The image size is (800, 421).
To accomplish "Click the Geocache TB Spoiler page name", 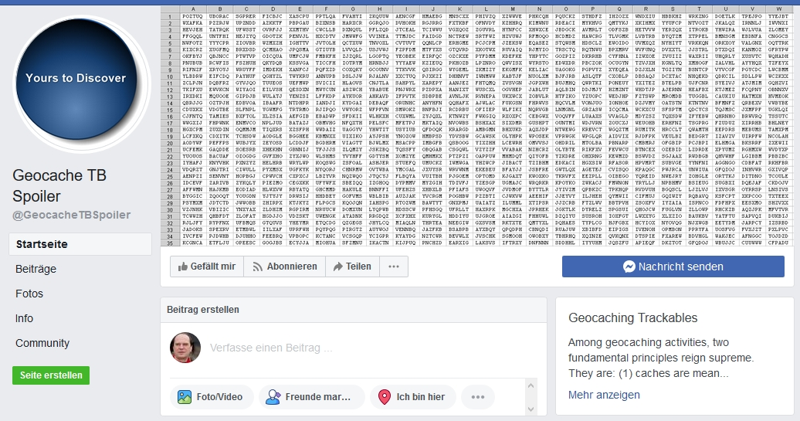I will (60, 186).
